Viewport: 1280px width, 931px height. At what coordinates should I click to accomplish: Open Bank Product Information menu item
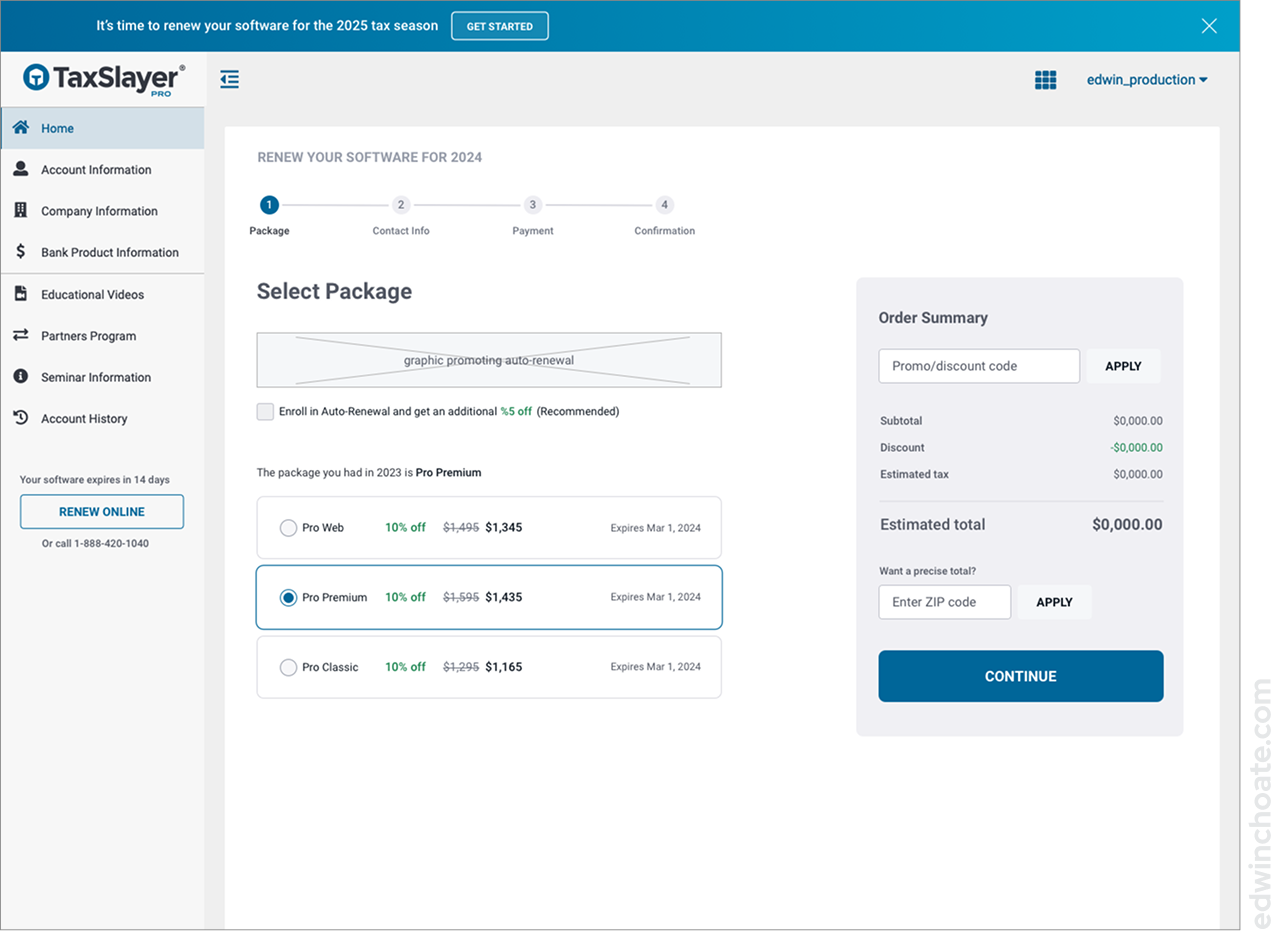102,252
